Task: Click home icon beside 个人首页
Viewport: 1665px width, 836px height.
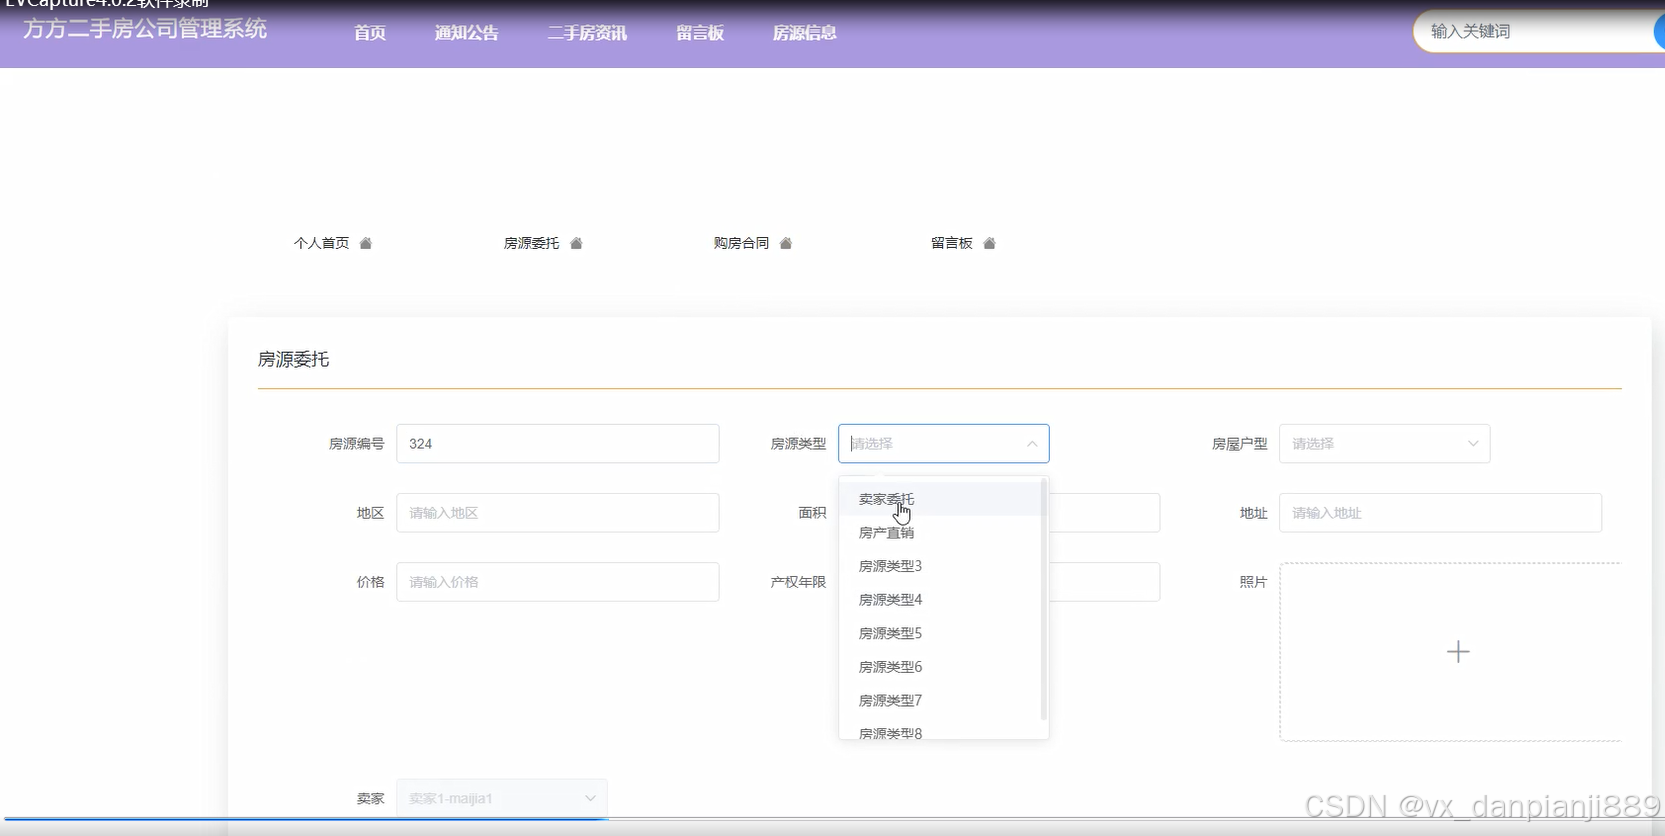Action: click(366, 243)
